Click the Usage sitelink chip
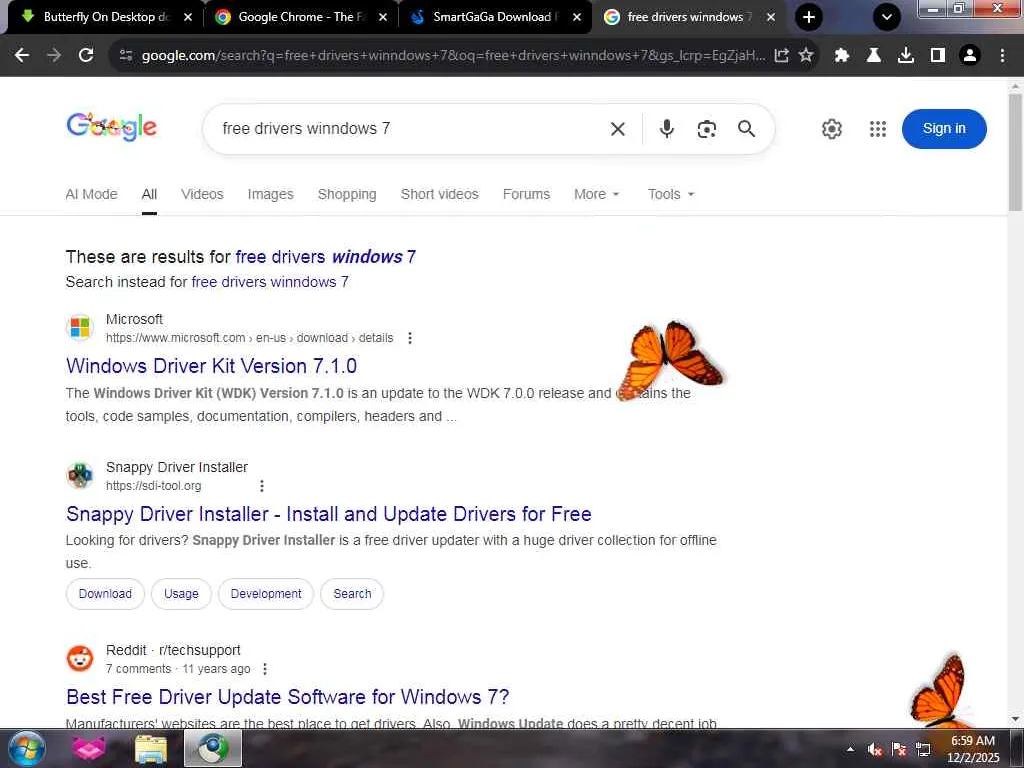 [181, 594]
